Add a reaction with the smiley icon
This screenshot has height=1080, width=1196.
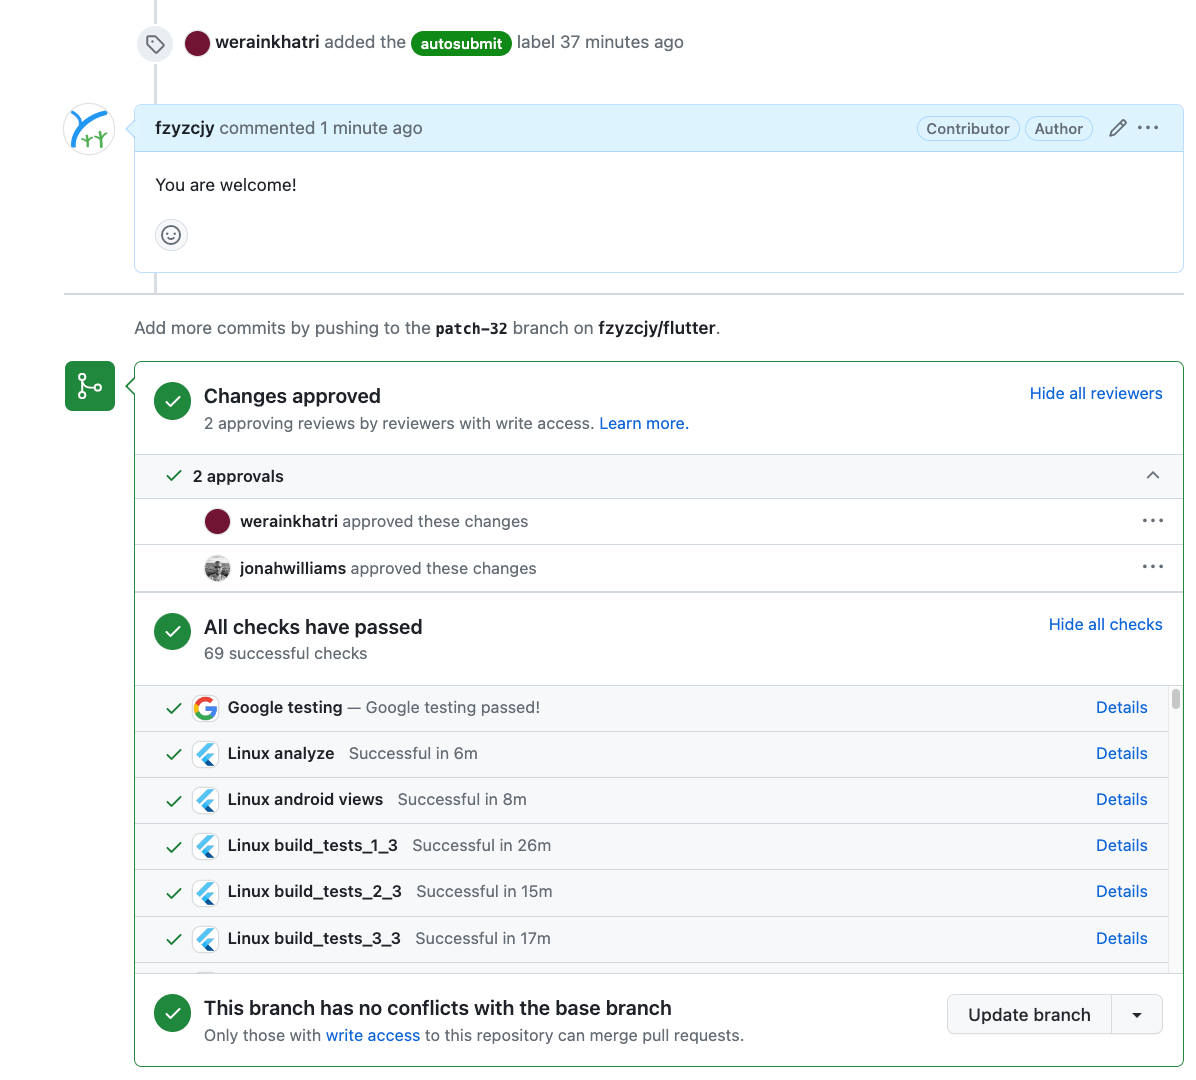172,235
